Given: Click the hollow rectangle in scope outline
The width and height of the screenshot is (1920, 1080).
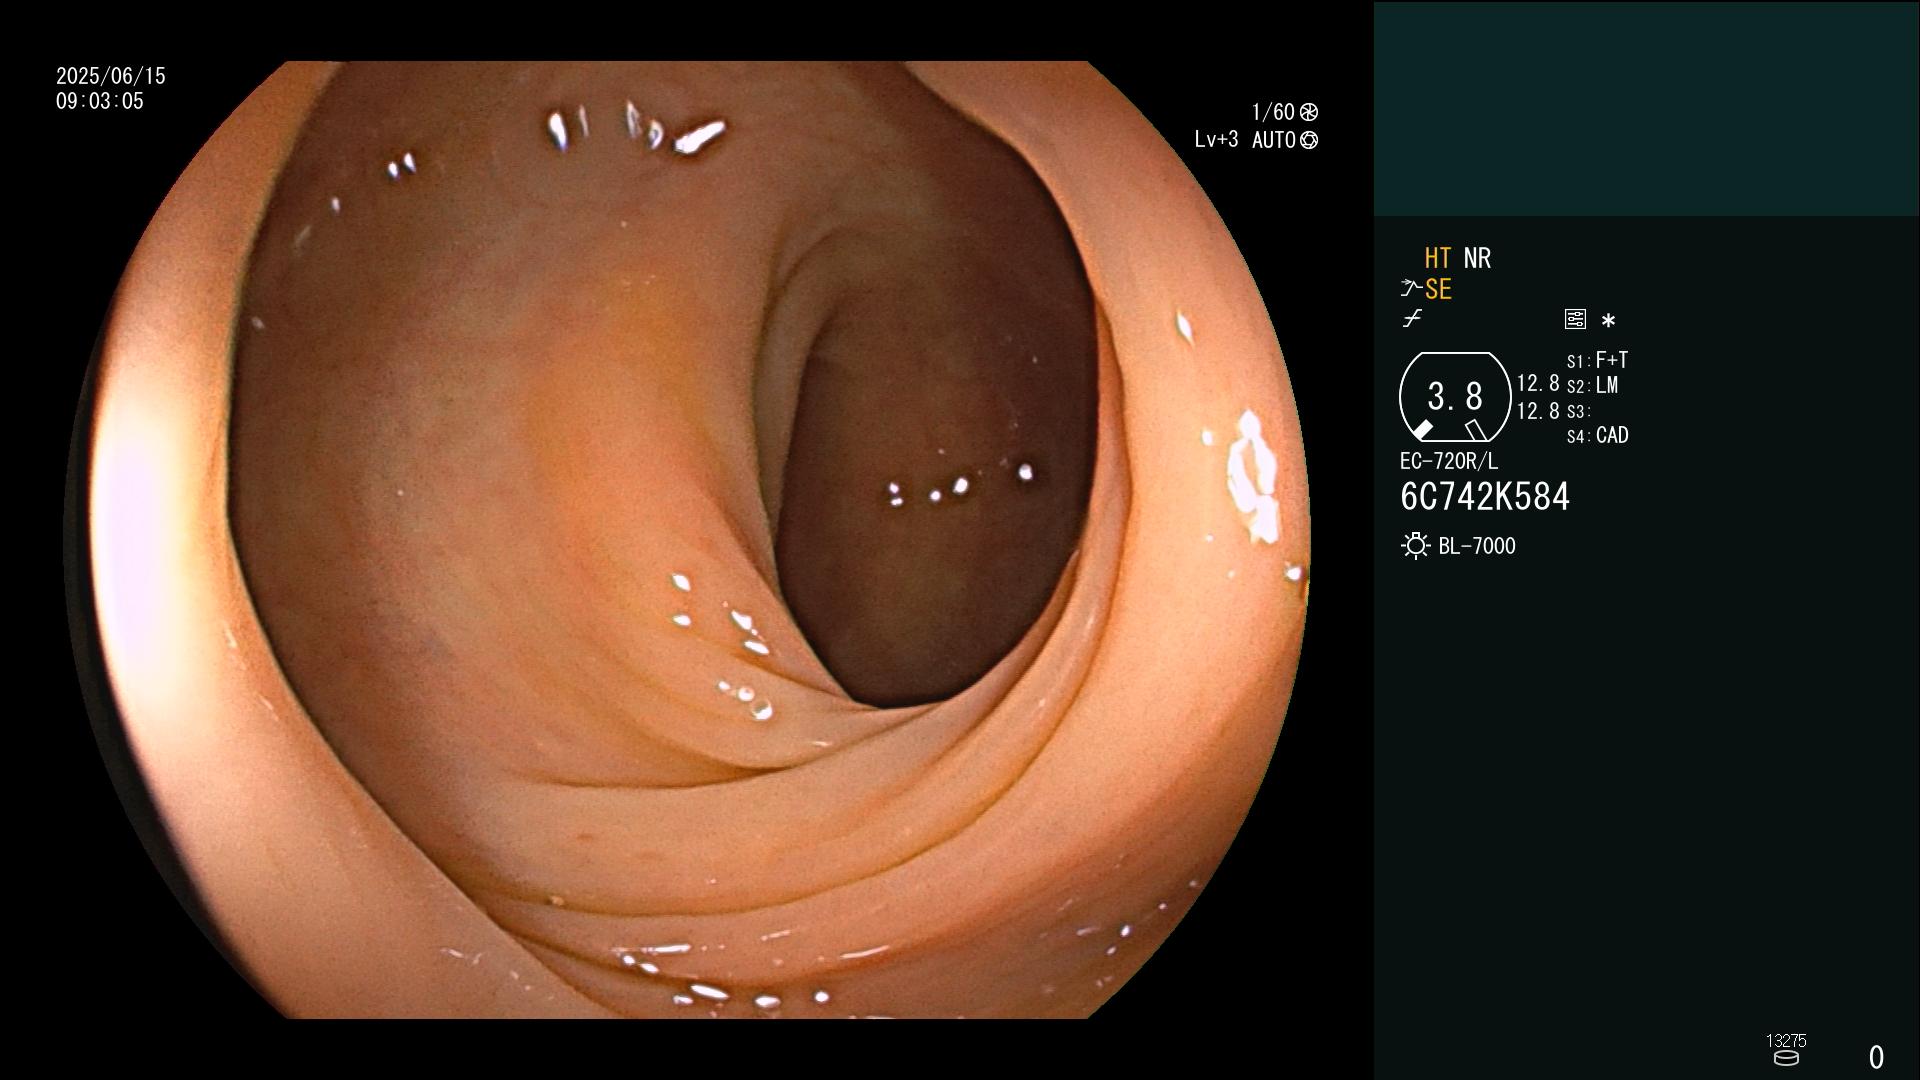Looking at the screenshot, I should 1475,430.
